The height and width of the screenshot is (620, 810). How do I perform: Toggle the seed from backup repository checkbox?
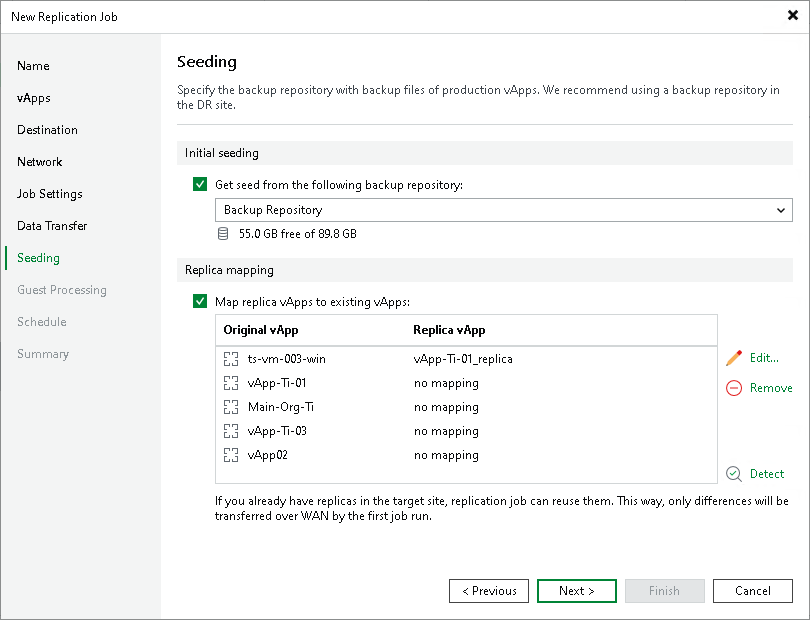point(199,185)
